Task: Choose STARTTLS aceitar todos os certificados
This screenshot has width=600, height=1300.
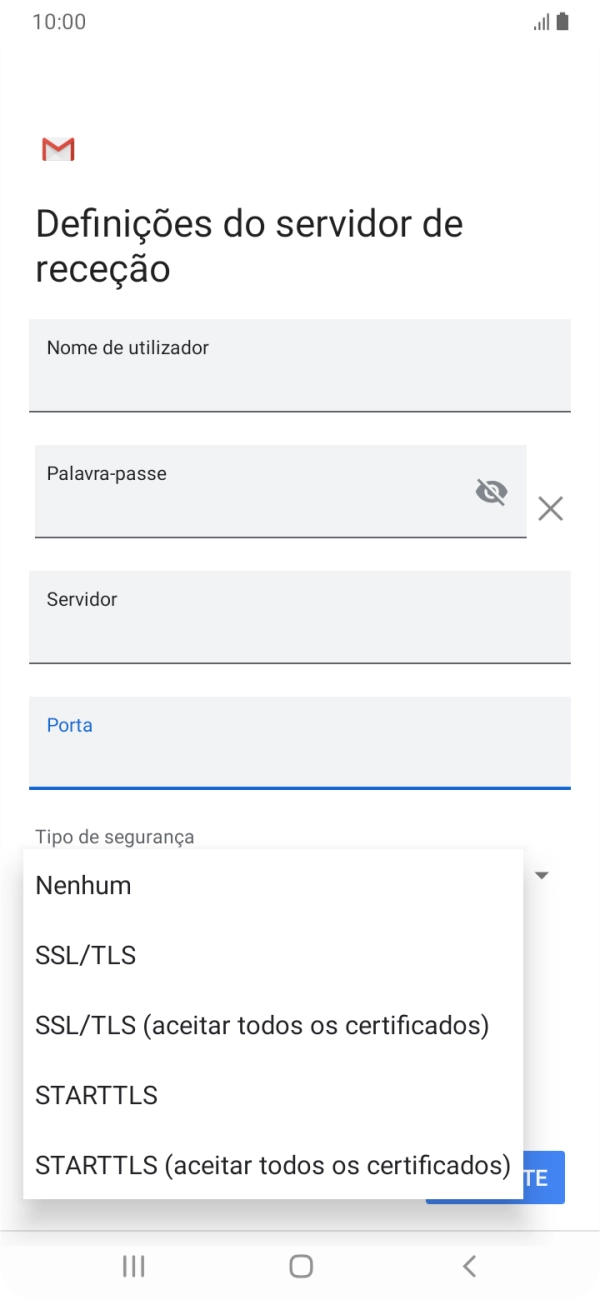Action: [x=271, y=1165]
